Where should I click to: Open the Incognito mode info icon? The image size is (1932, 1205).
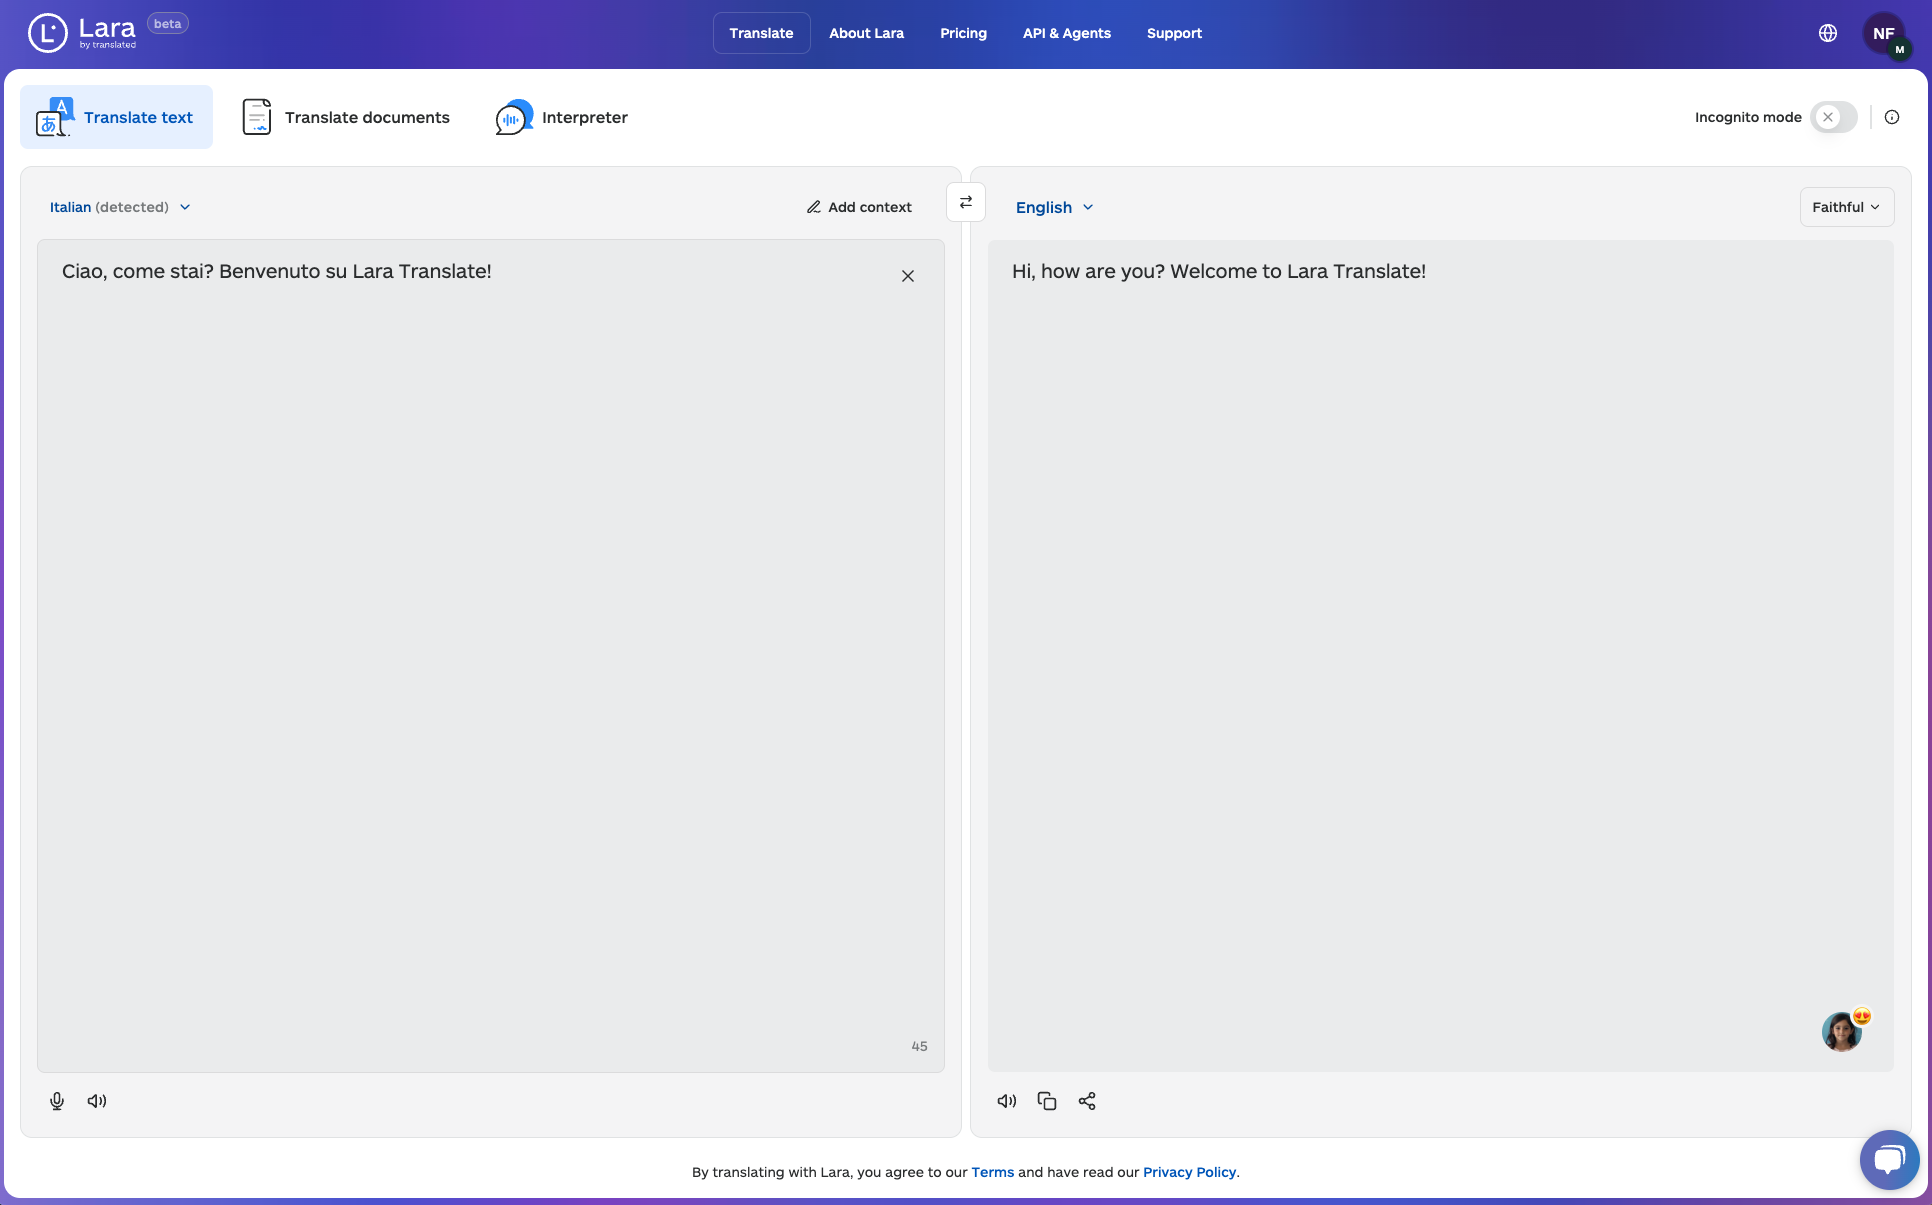coord(1892,117)
